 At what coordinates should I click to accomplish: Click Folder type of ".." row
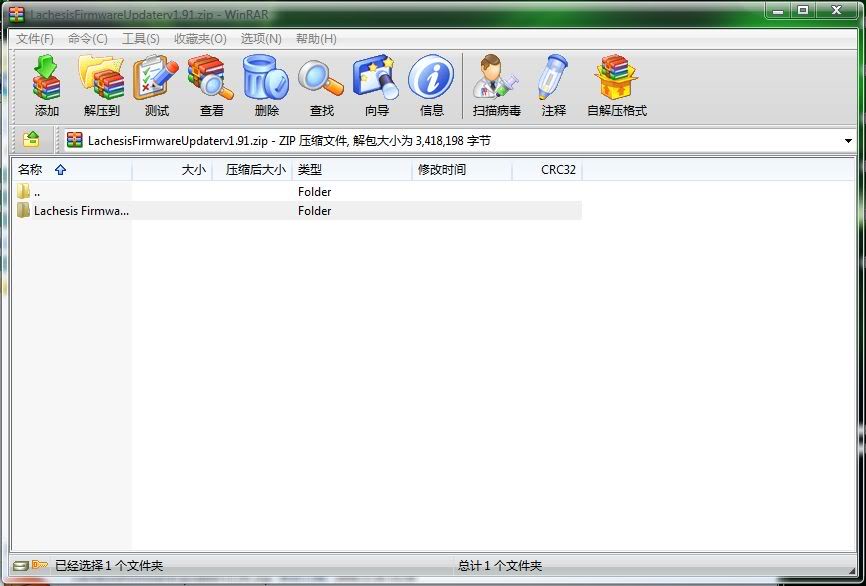[x=314, y=192]
